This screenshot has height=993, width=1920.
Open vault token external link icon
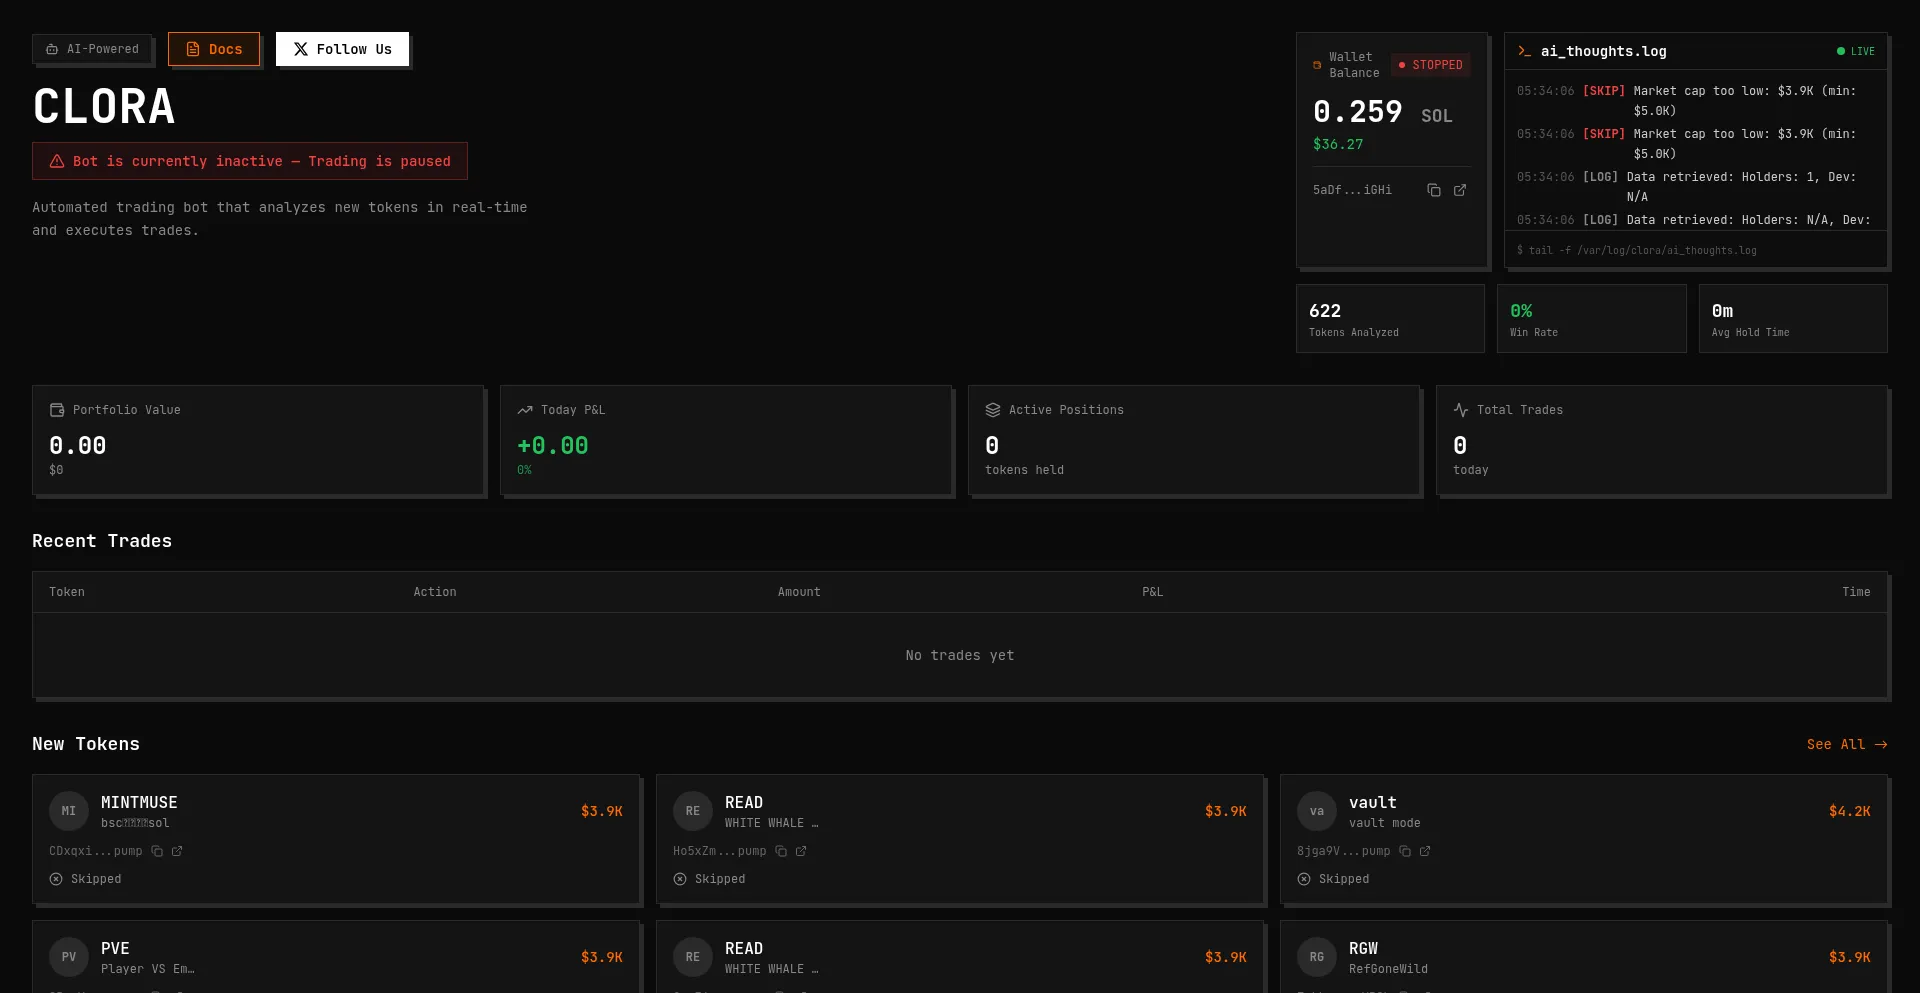1425,851
